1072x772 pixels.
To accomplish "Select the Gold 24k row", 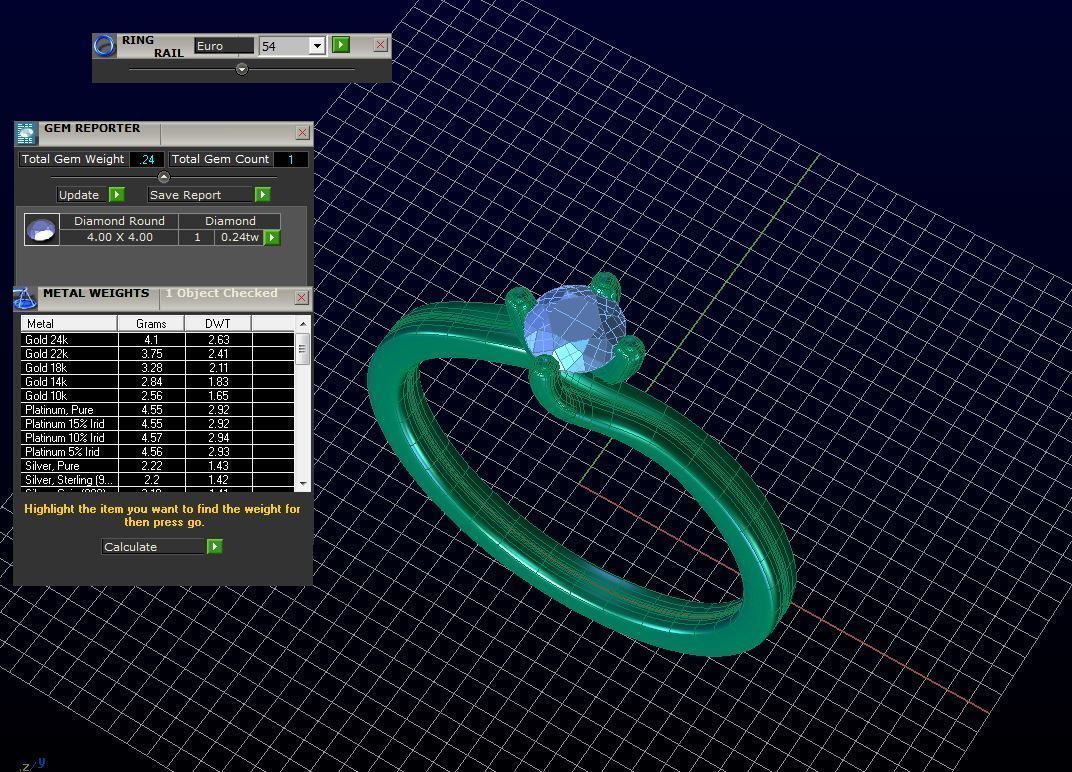I will point(158,340).
